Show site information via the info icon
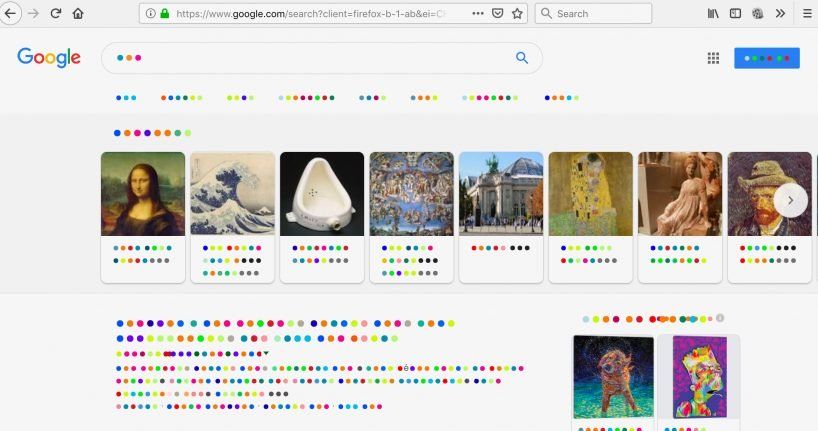The height and width of the screenshot is (431, 818). 150,14
